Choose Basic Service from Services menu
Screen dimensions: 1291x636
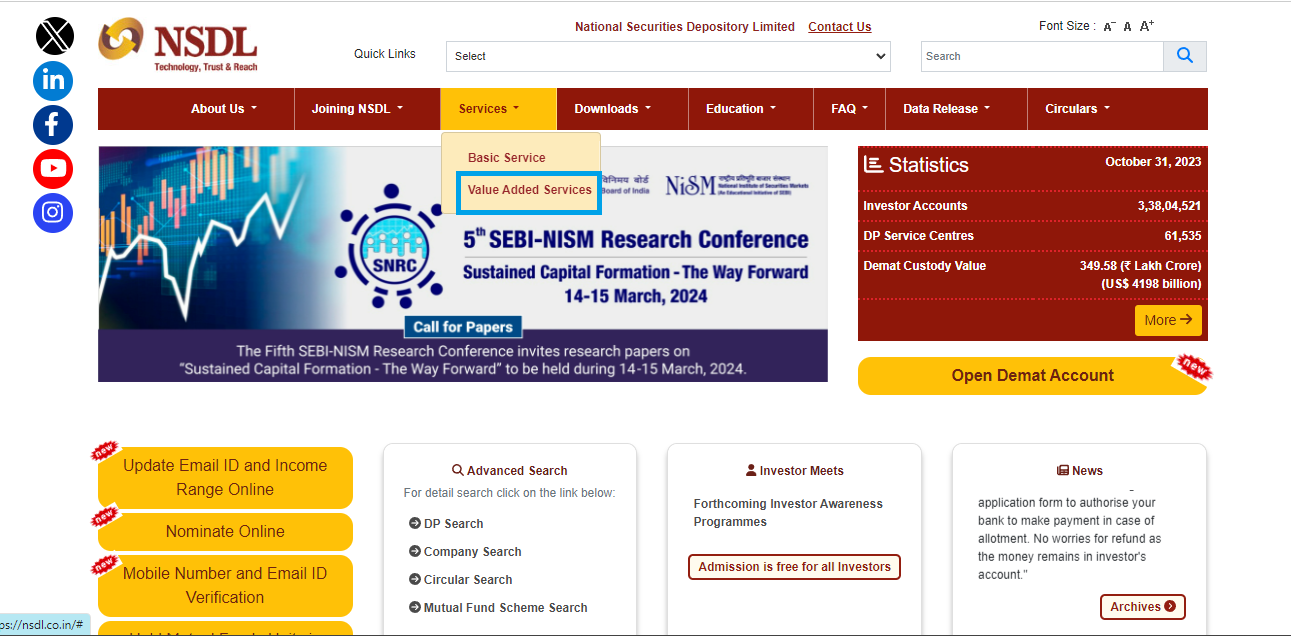507,158
